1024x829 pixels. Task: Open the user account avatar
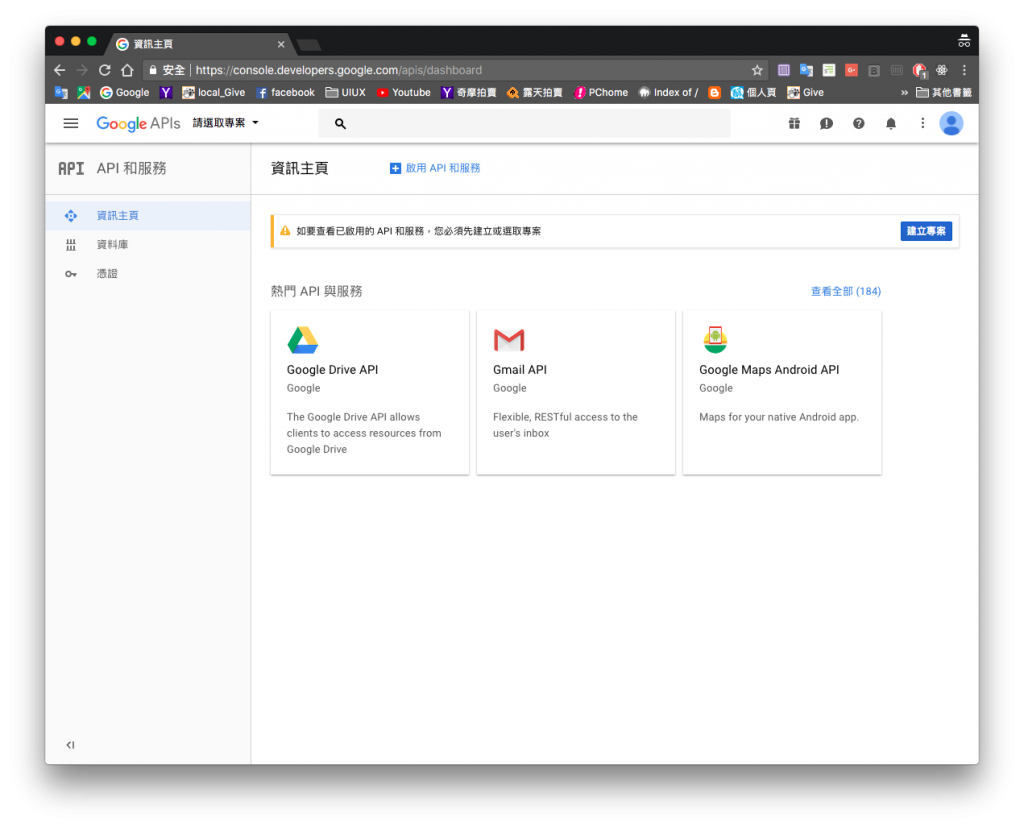[951, 123]
